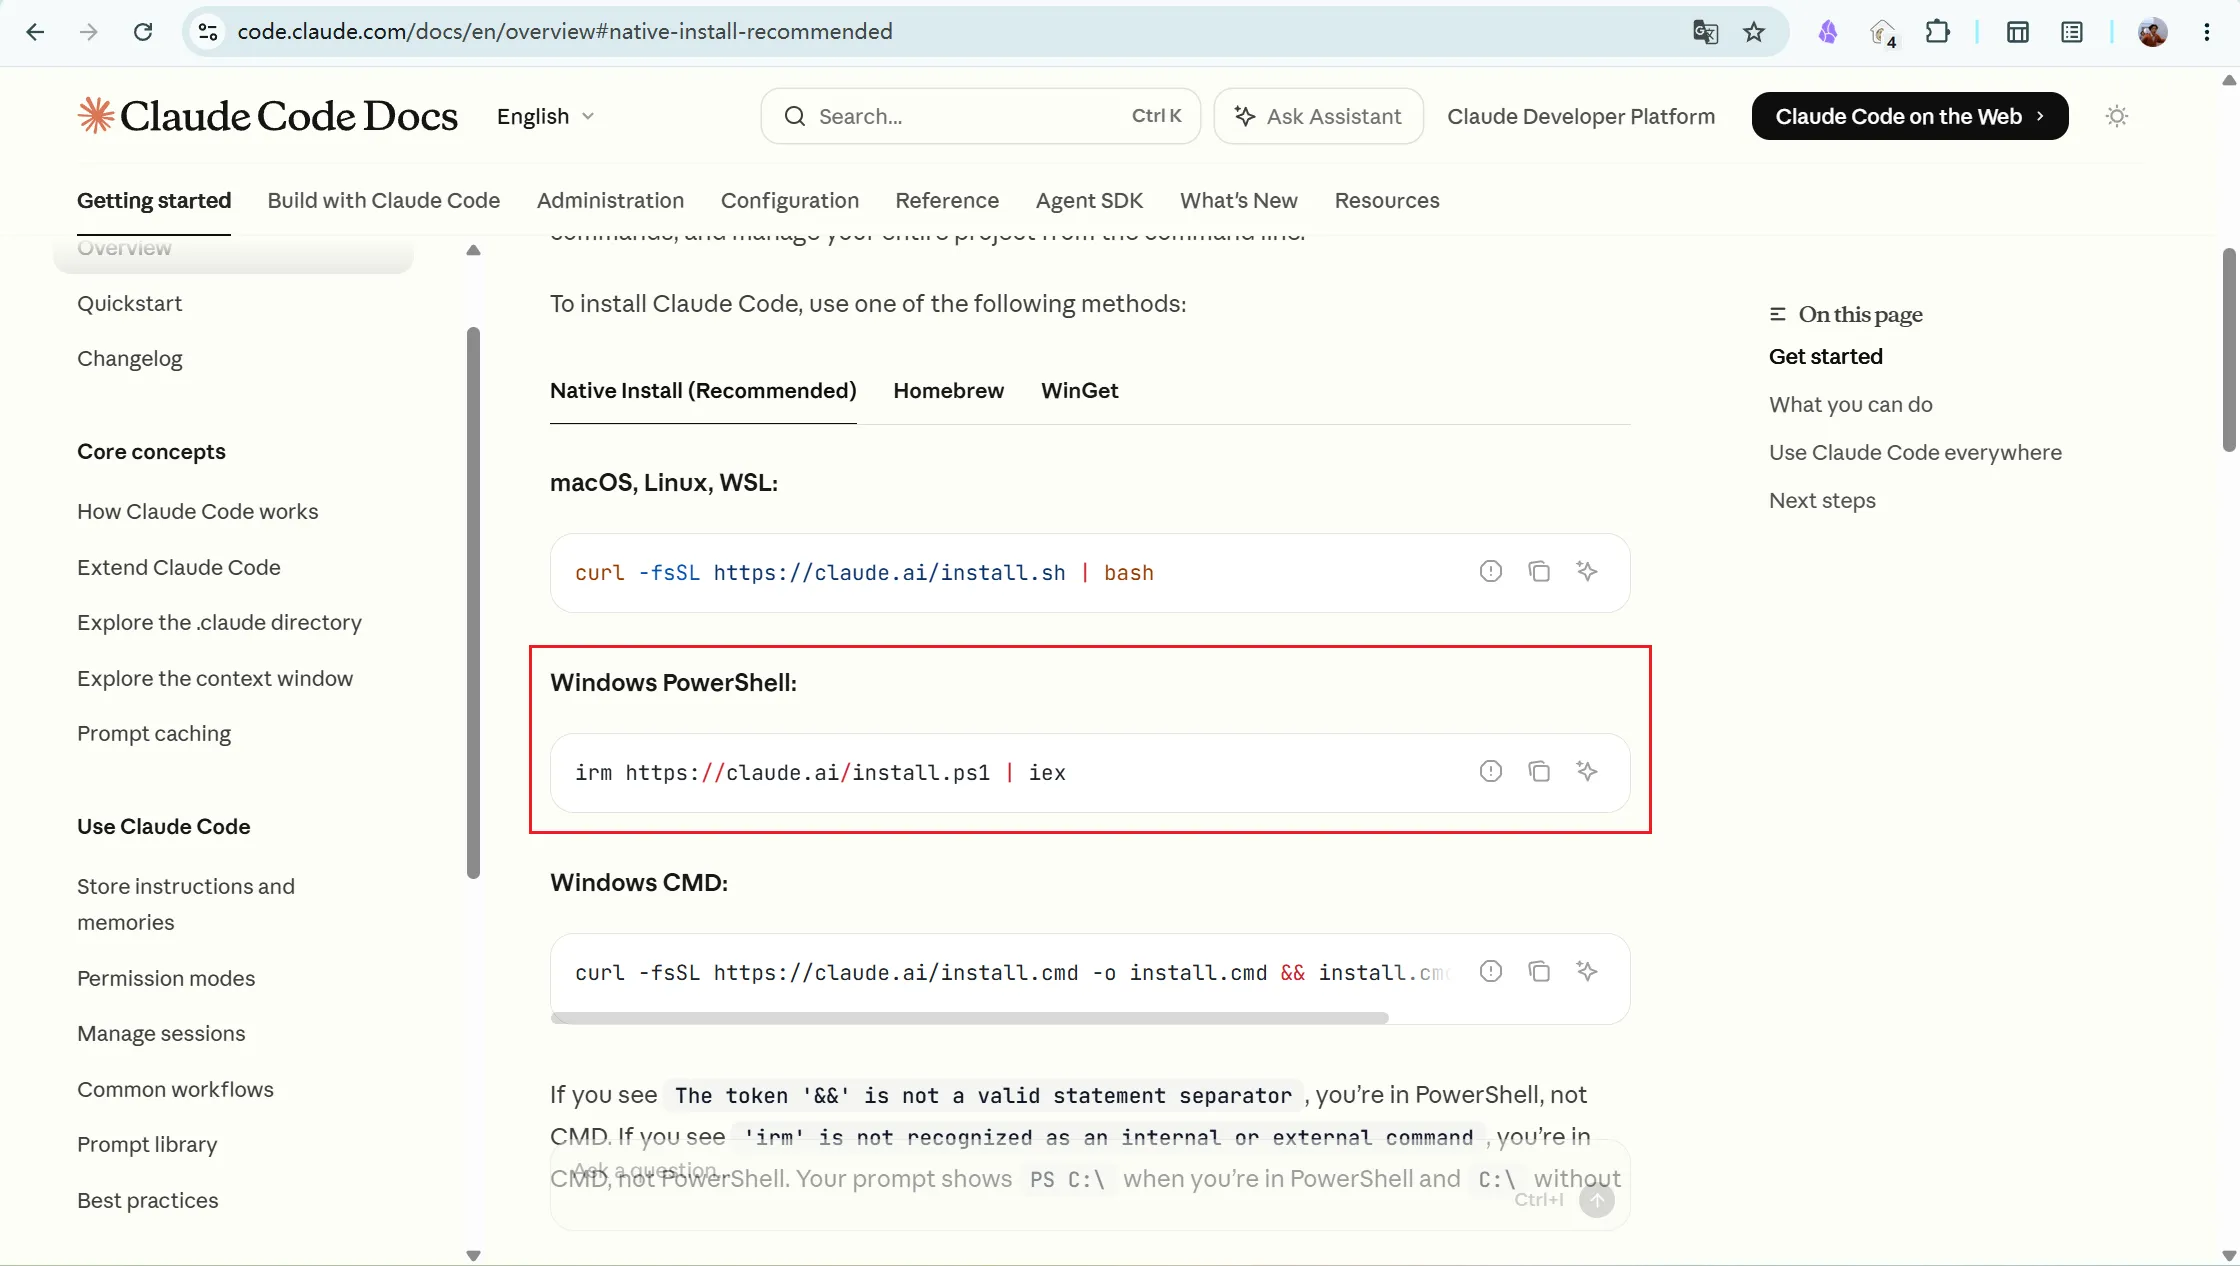
Task: Click the Claude Code Docs logo
Action: point(267,116)
